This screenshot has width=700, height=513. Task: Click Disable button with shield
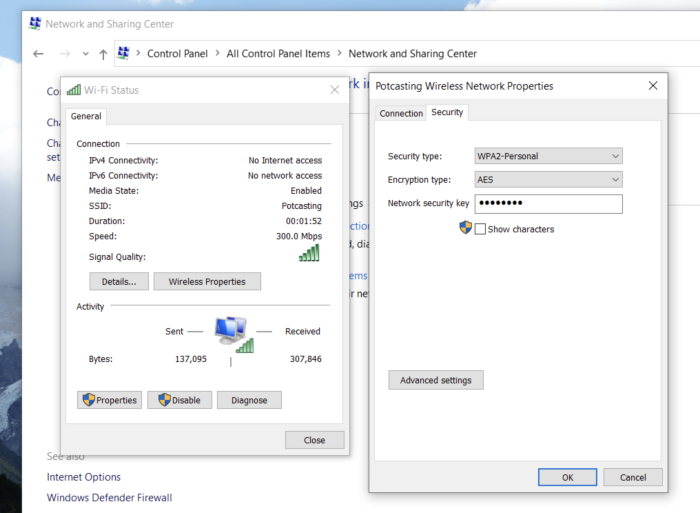179,400
